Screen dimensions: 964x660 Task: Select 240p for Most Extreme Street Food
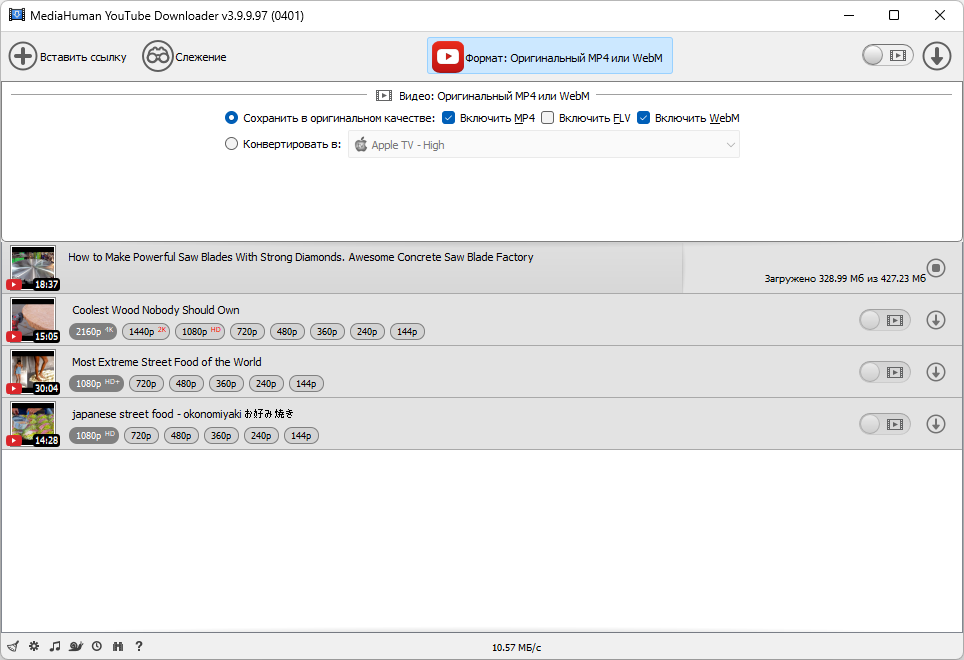(266, 383)
